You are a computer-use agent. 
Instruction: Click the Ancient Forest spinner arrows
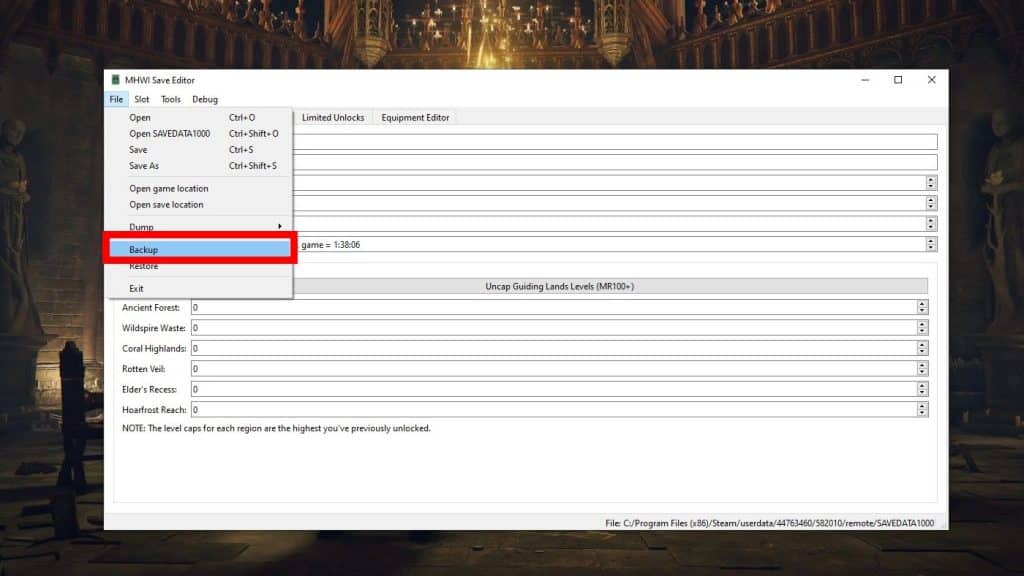(x=922, y=307)
